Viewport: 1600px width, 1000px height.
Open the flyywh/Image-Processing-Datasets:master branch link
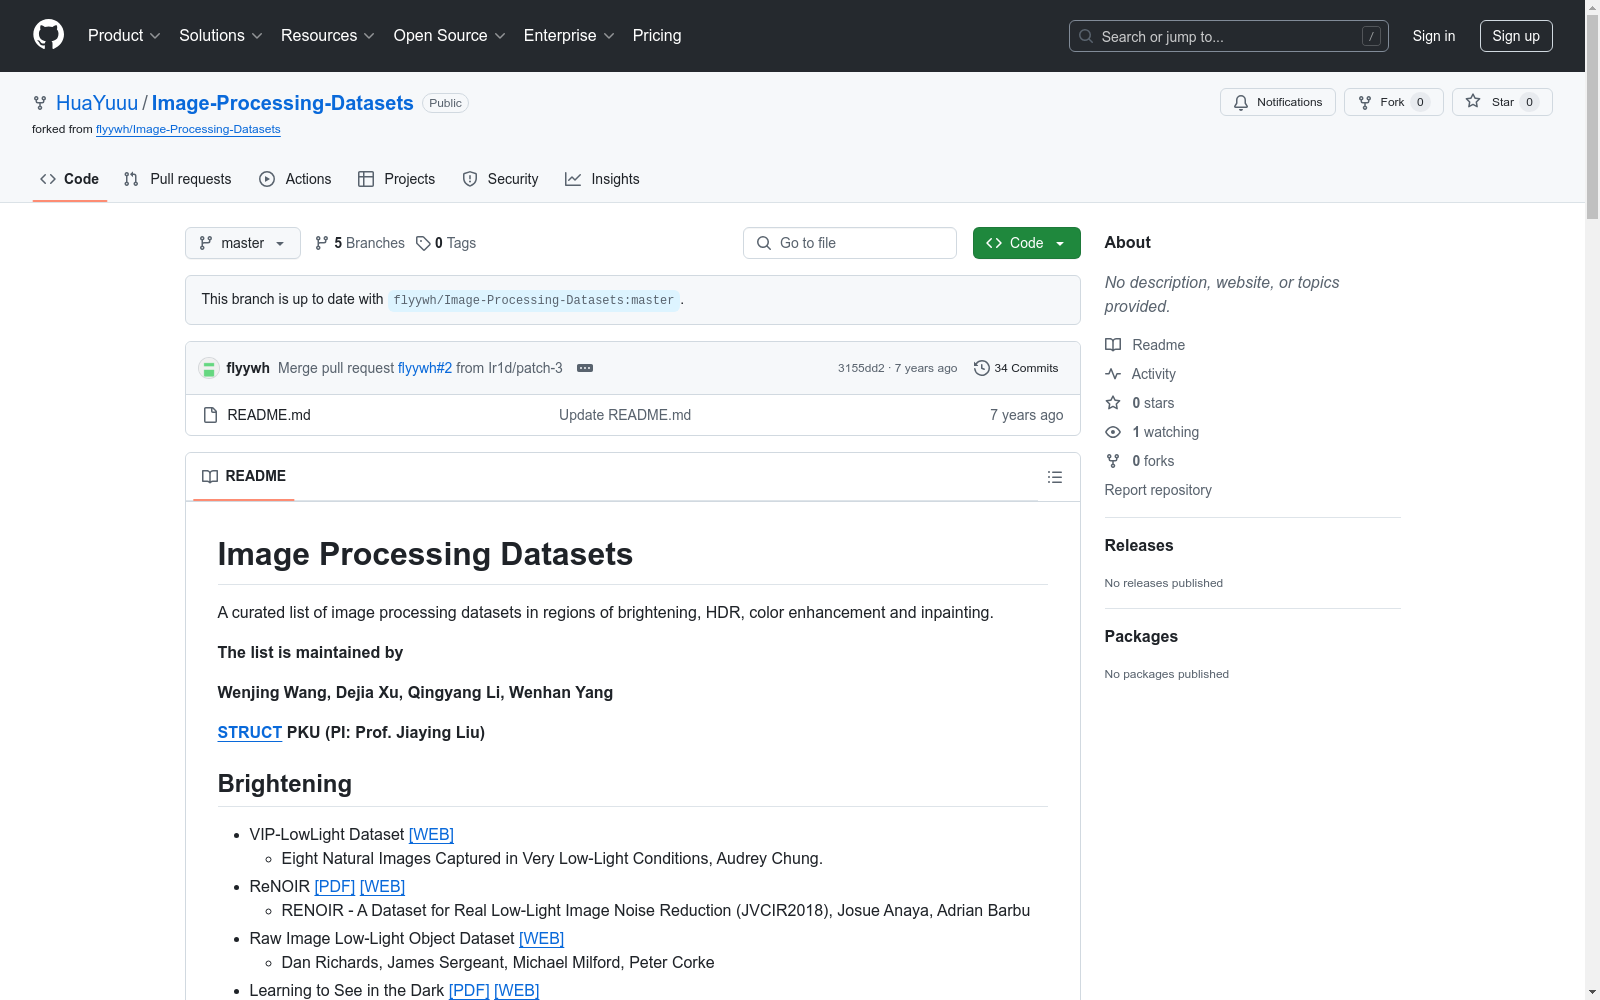(534, 300)
